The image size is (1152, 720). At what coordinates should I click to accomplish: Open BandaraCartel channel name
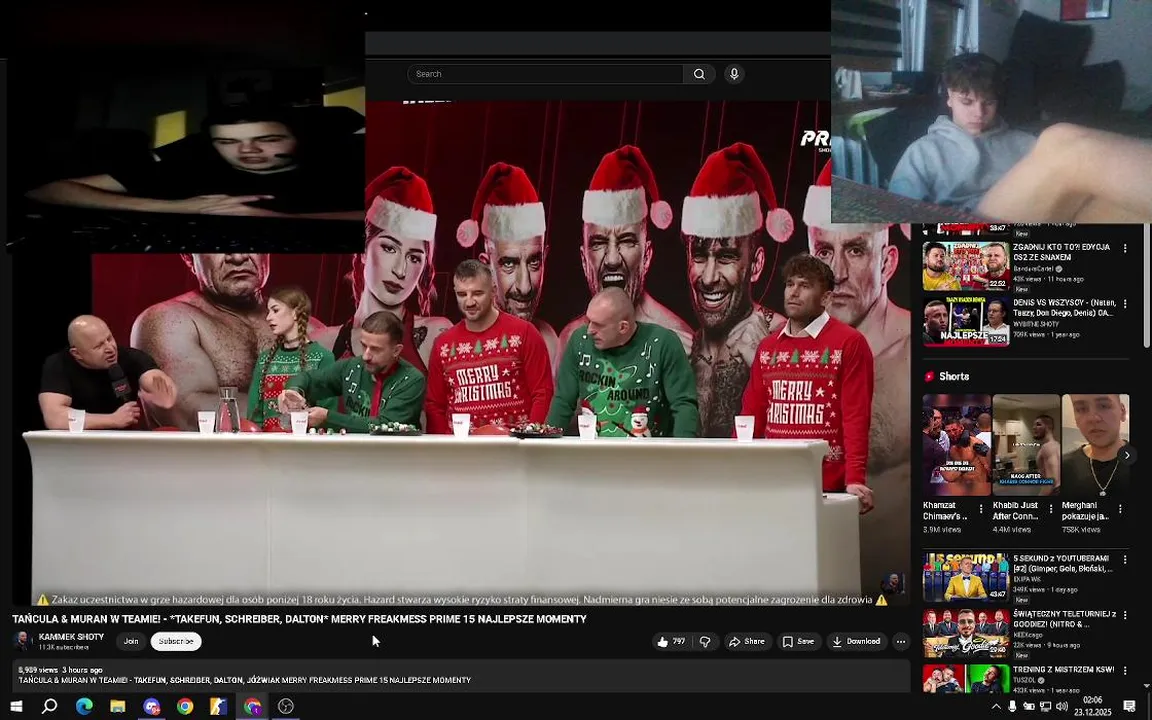pyautogui.click(x=1033, y=269)
